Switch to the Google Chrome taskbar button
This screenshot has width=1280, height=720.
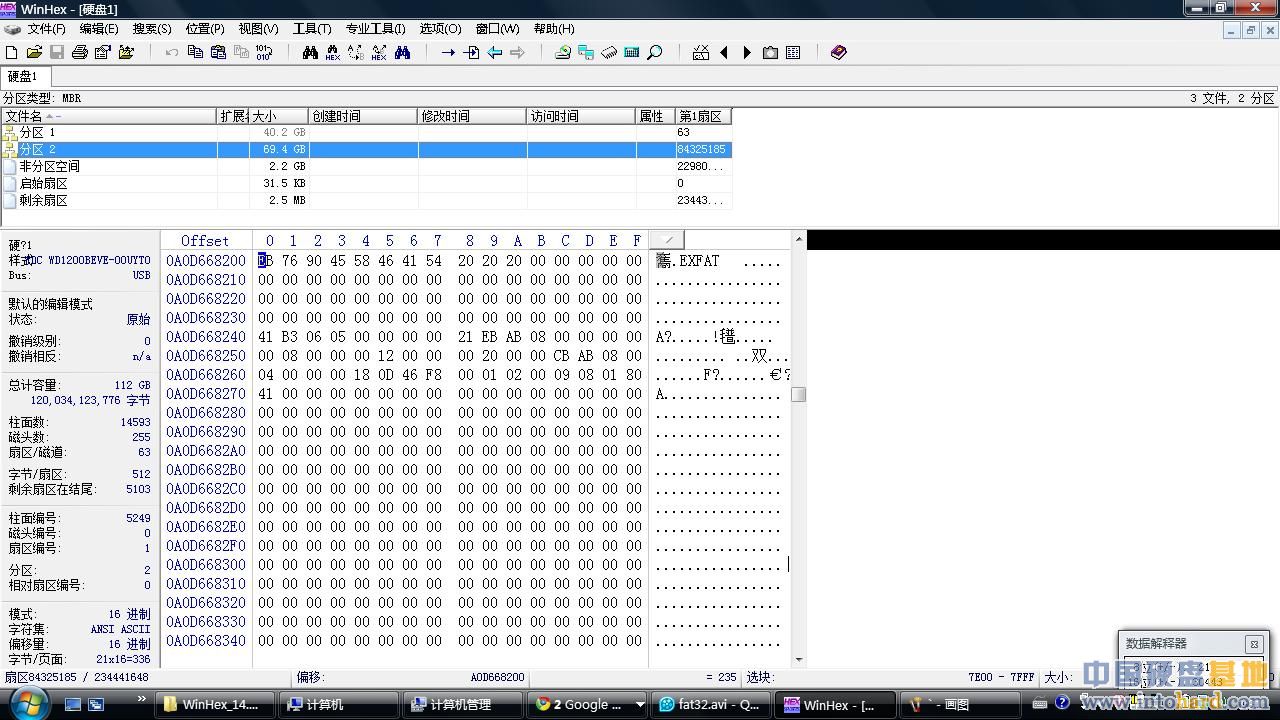[x=588, y=705]
